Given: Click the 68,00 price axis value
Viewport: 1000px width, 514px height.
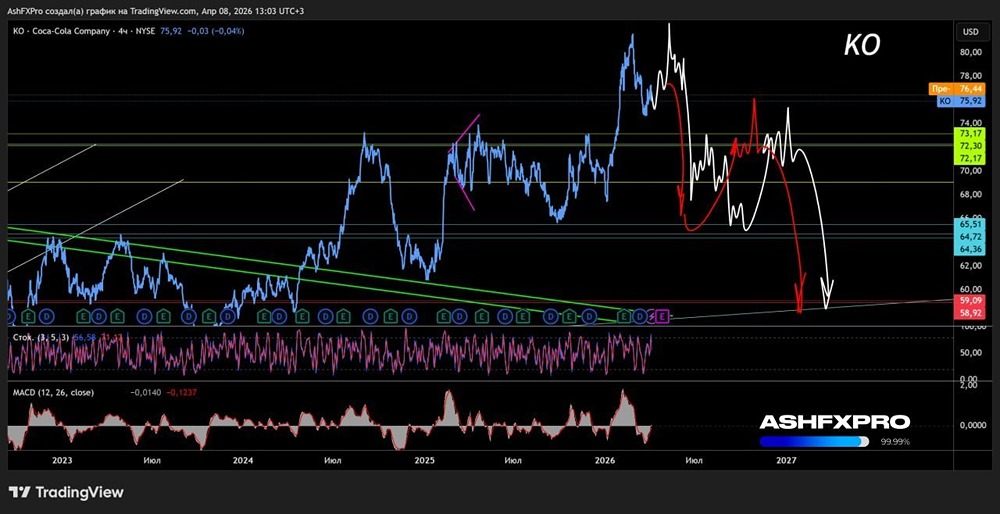Looking at the screenshot, I should (970, 194).
